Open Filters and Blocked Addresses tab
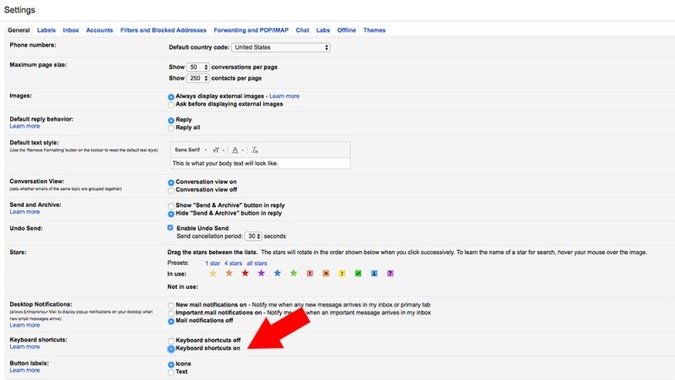This screenshot has width=675, height=380. (x=163, y=30)
